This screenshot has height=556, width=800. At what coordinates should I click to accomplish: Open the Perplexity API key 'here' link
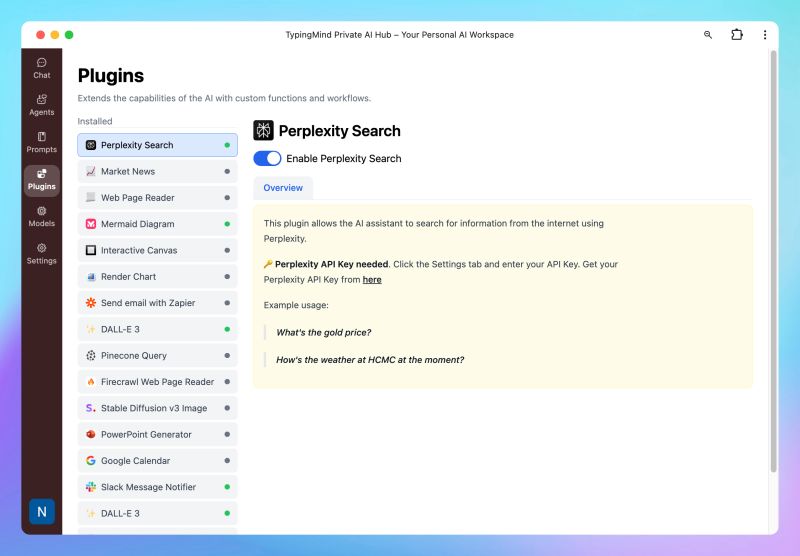click(x=372, y=280)
